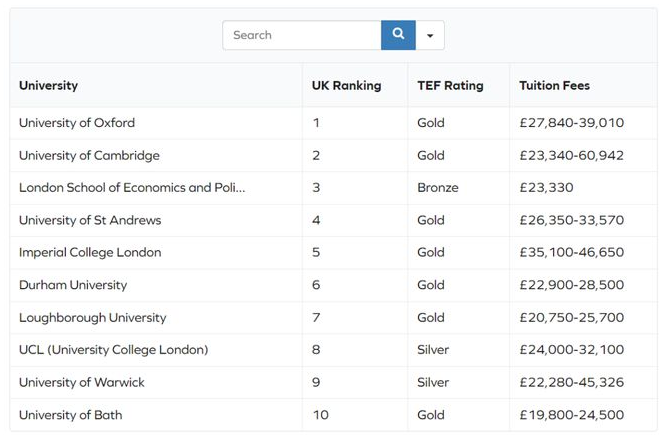
Task: Click the Bronze TEF rating cell
Action: pyautogui.click(x=438, y=188)
